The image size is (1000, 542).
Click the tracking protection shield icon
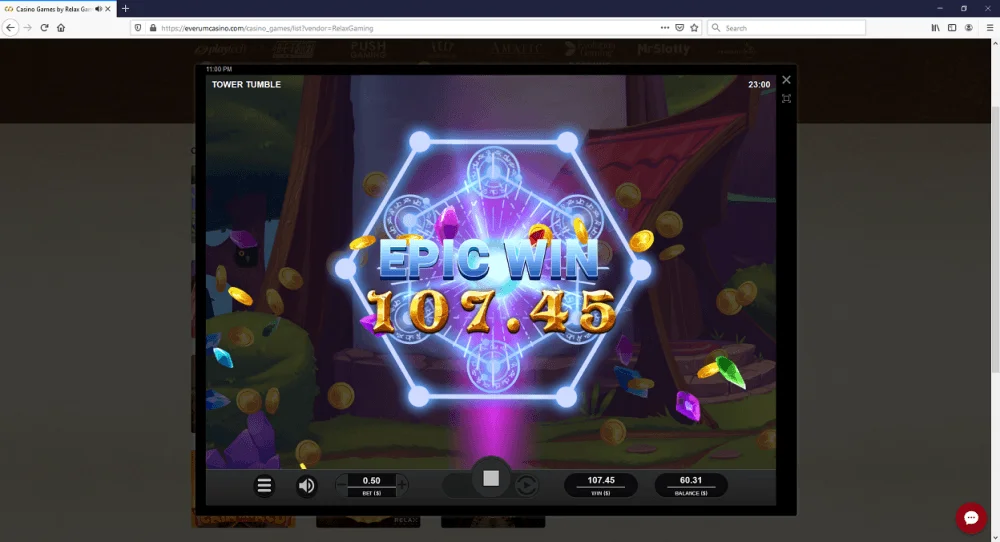138,28
